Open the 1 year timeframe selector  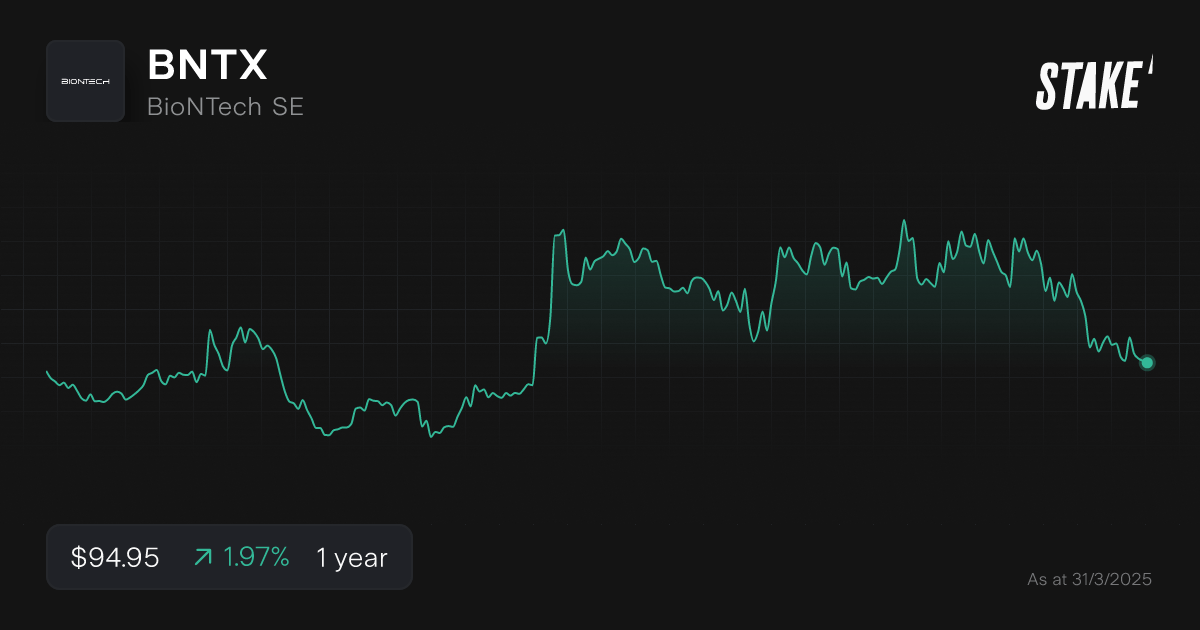click(352, 557)
